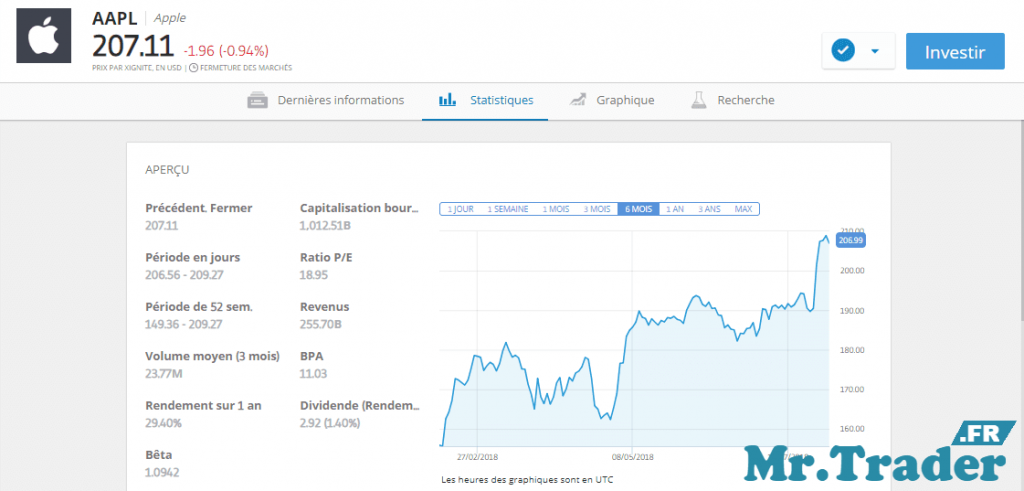Viewport: 1024px width, 491px height.
Task: Click the Apple logo thumbnail
Action: 44,36
